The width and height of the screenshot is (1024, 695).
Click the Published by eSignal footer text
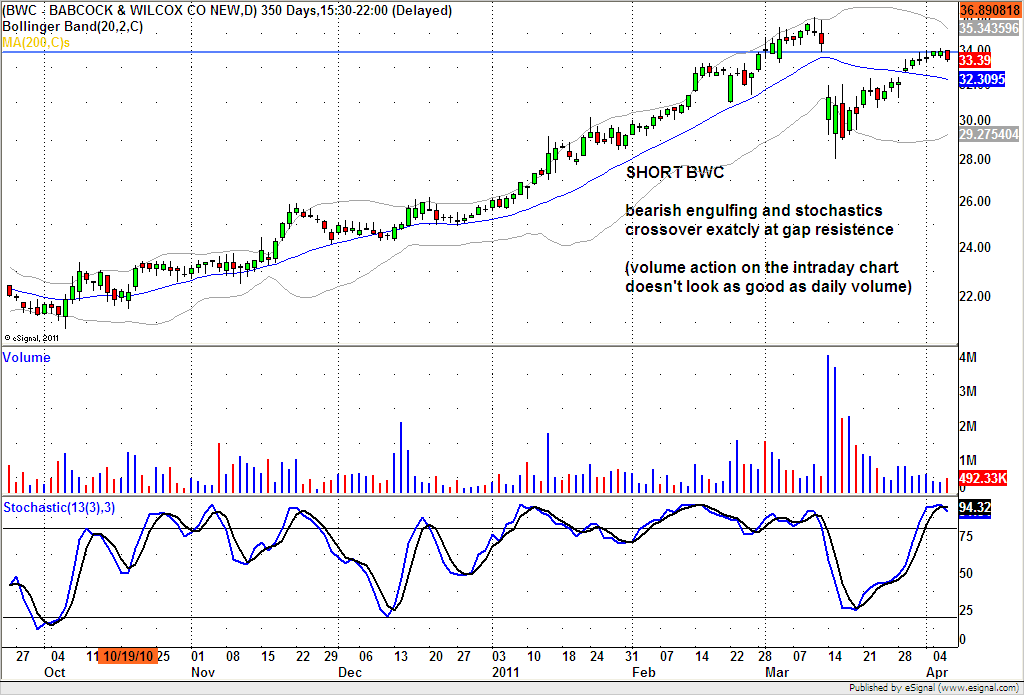click(x=935, y=688)
